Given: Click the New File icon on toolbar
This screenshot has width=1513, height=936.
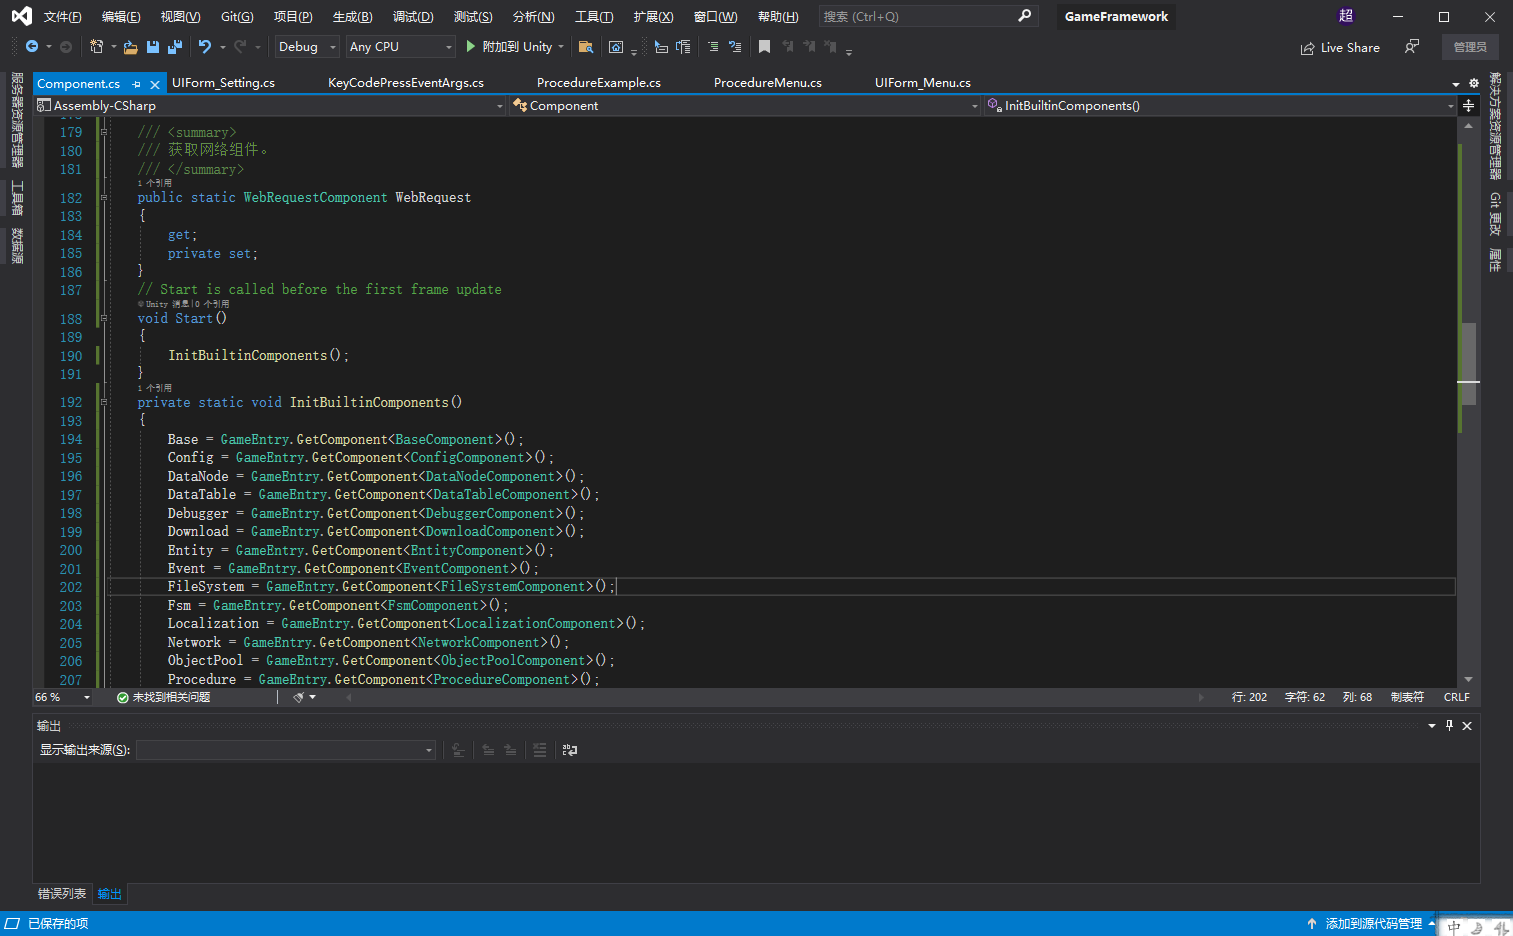Looking at the screenshot, I should [97, 46].
